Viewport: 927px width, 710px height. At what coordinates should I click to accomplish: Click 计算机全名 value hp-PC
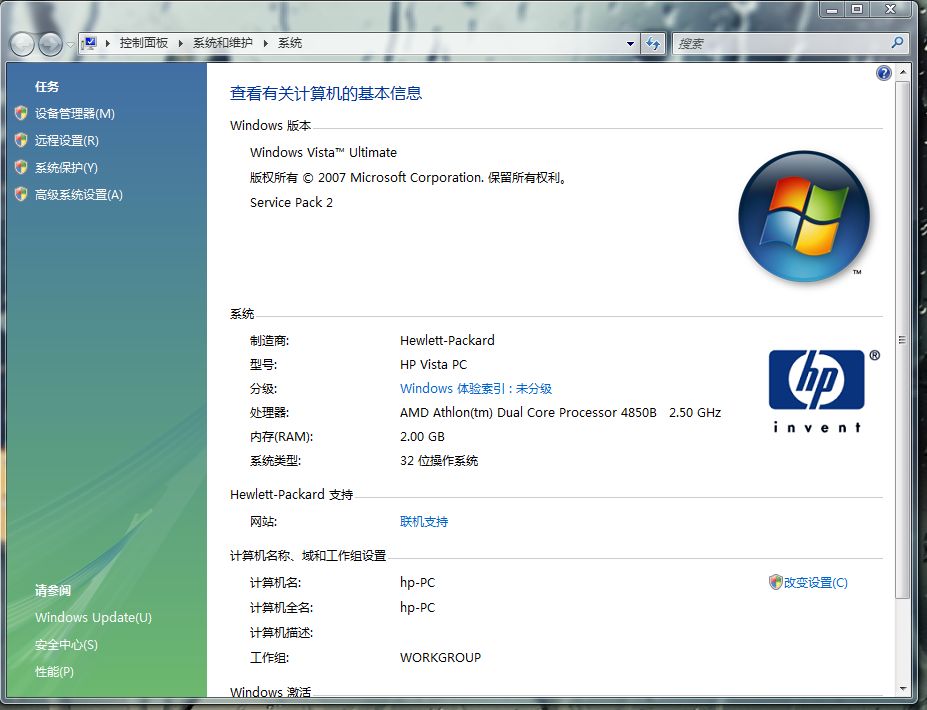[417, 608]
